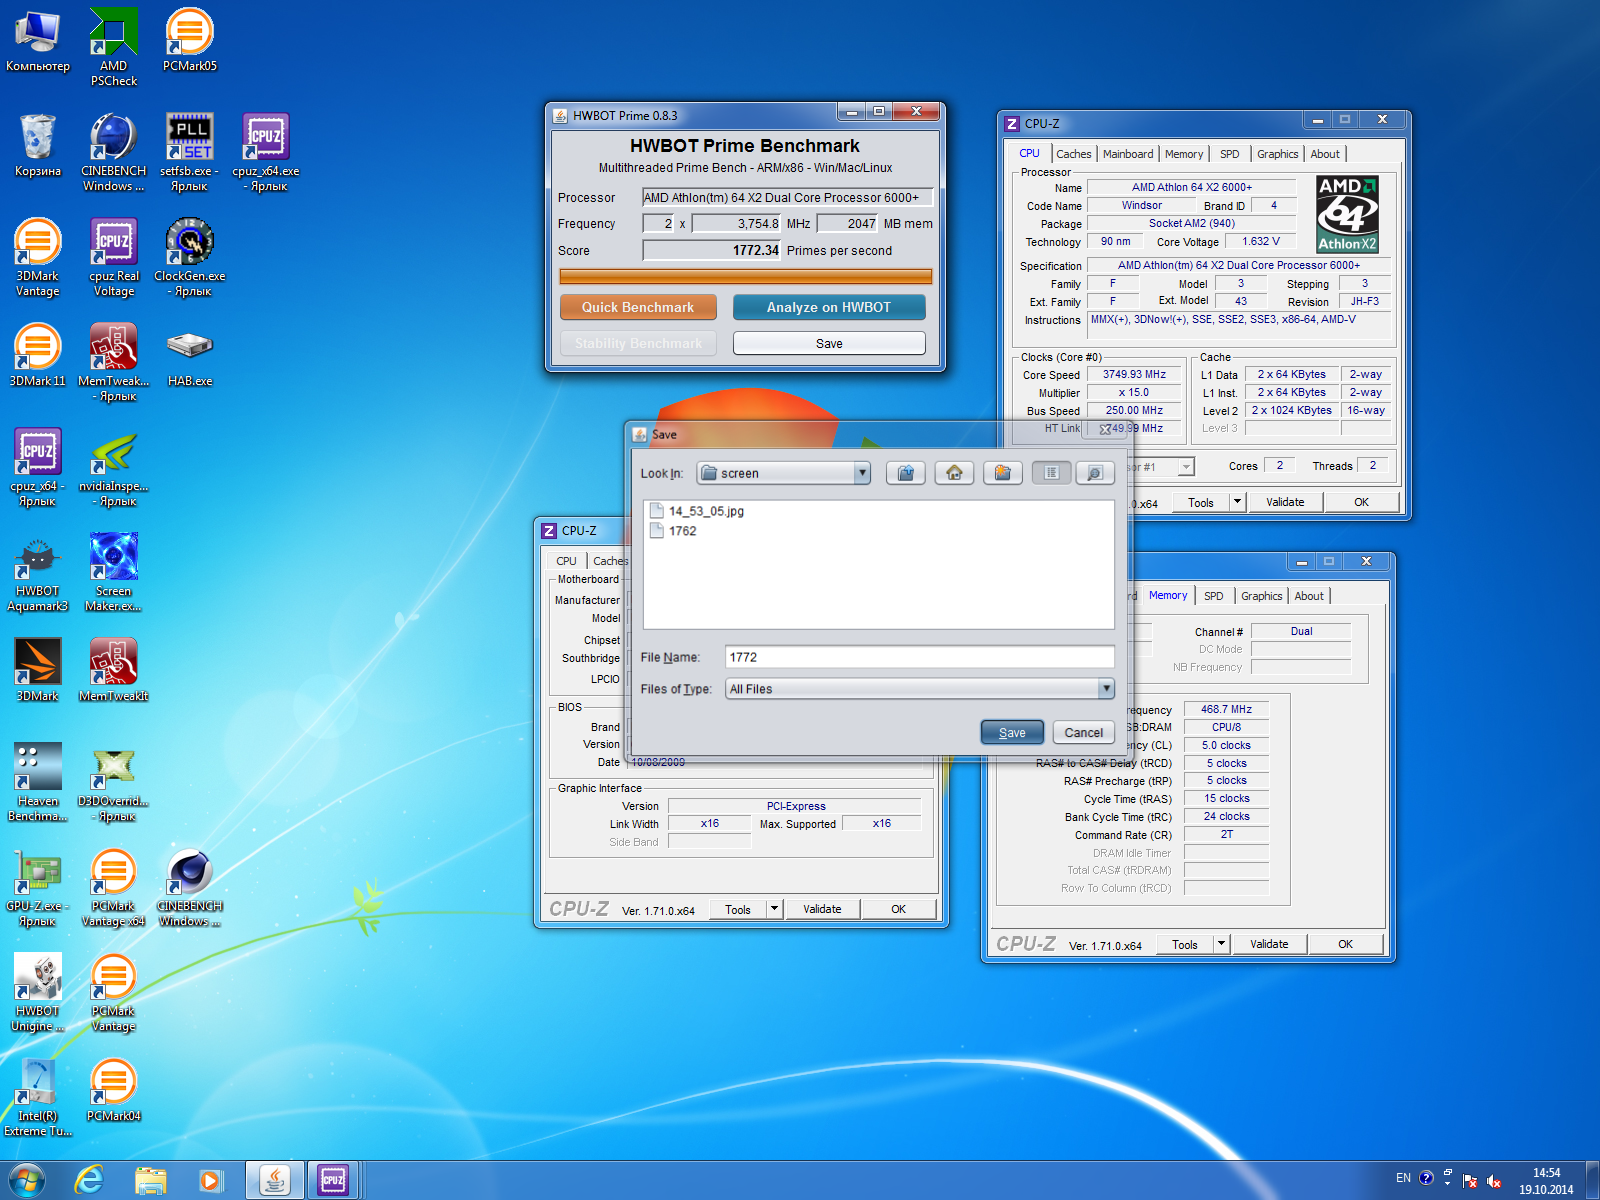Open Screen Maker desktop shortcut

click(114, 572)
